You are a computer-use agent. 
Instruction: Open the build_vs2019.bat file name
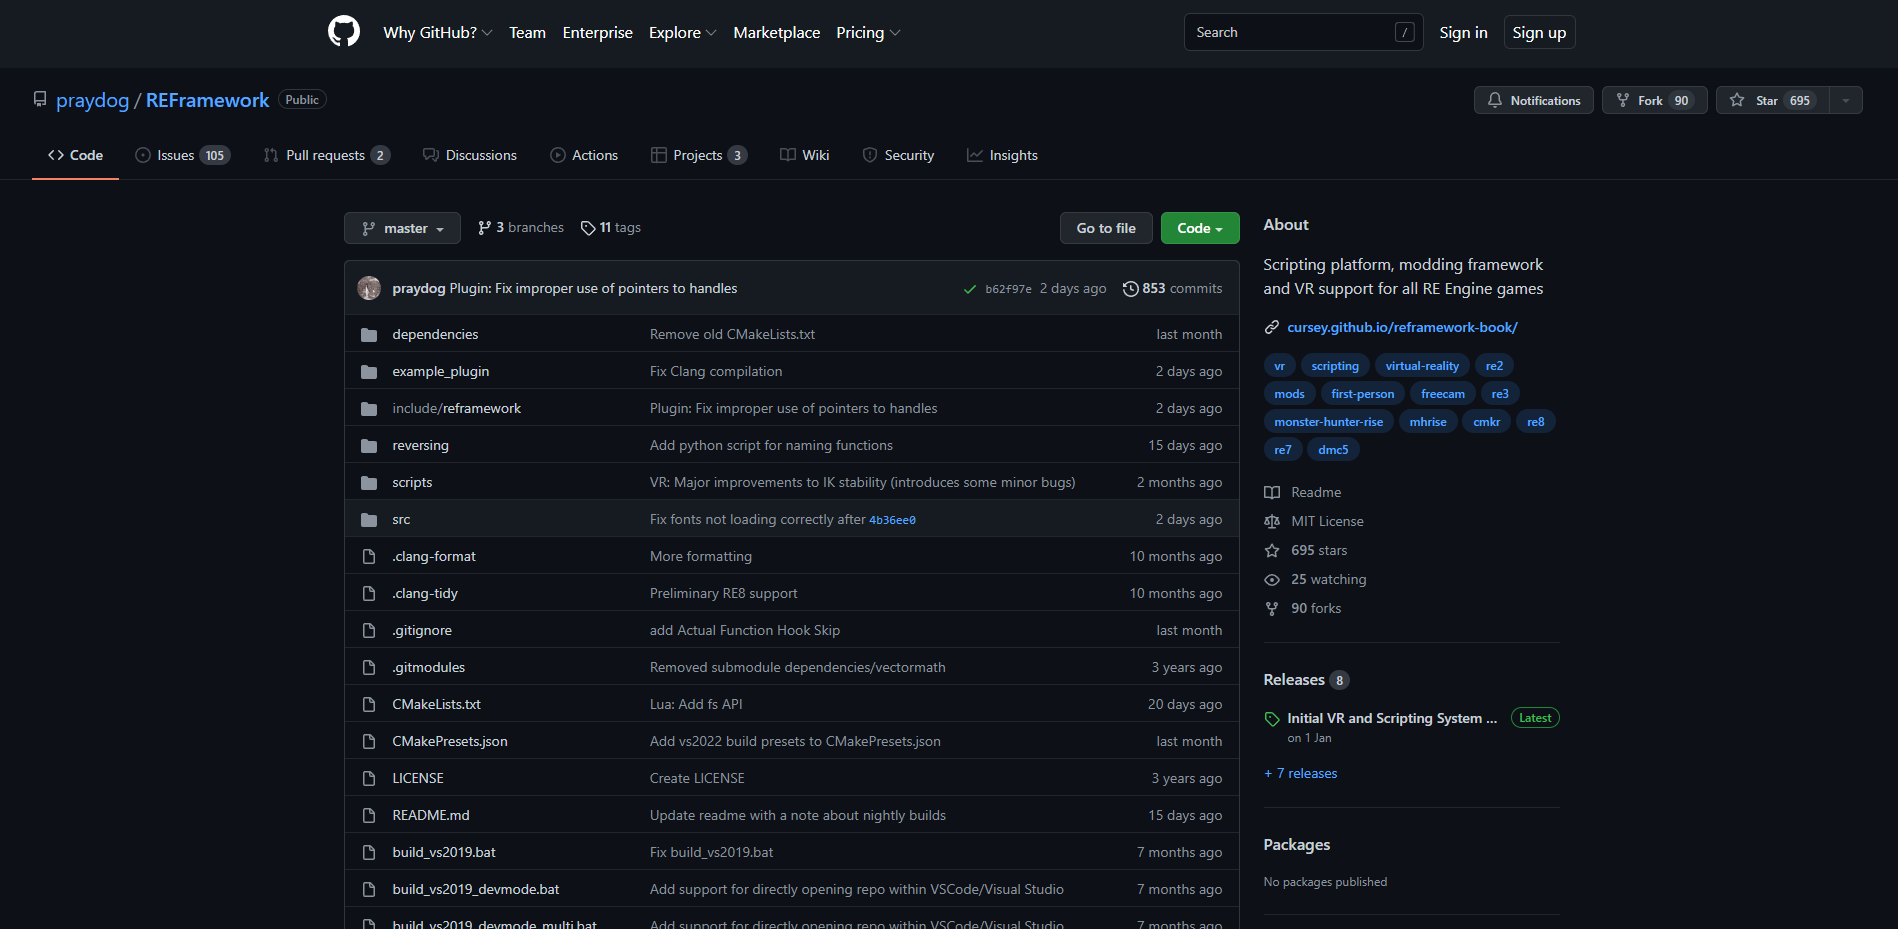444,852
